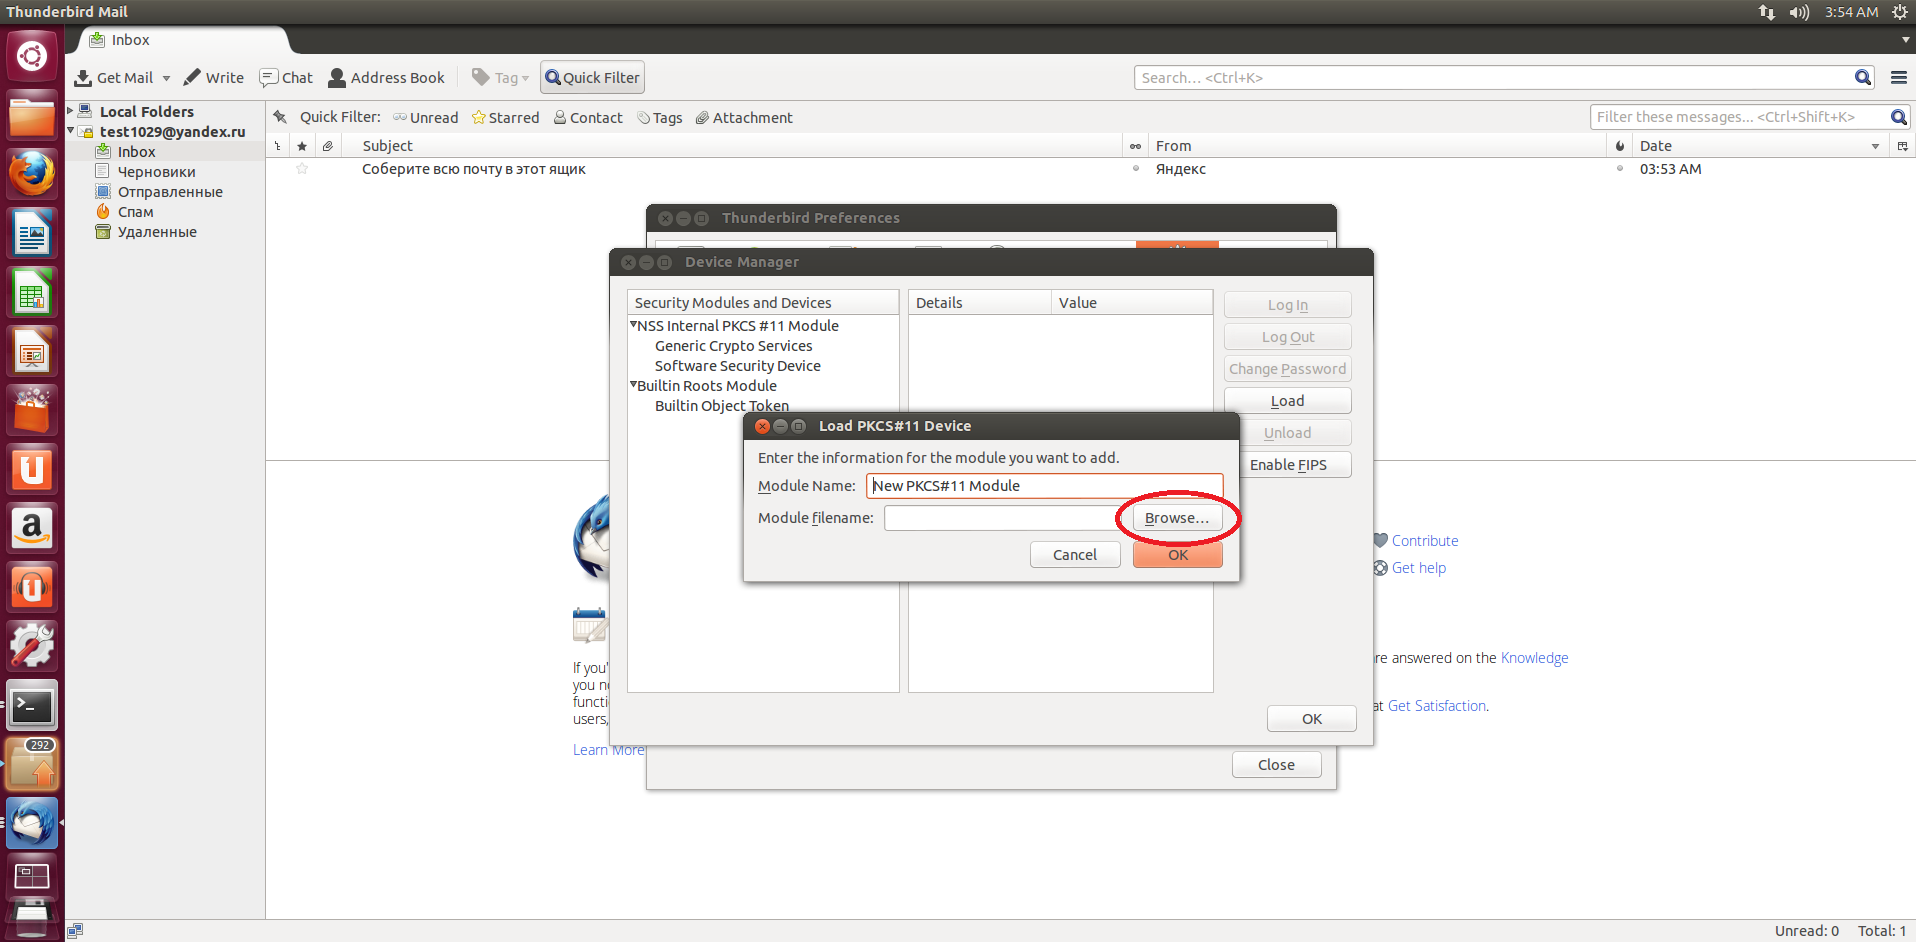Select the Спам folder
The width and height of the screenshot is (1916, 942).
click(x=135, y=212)
